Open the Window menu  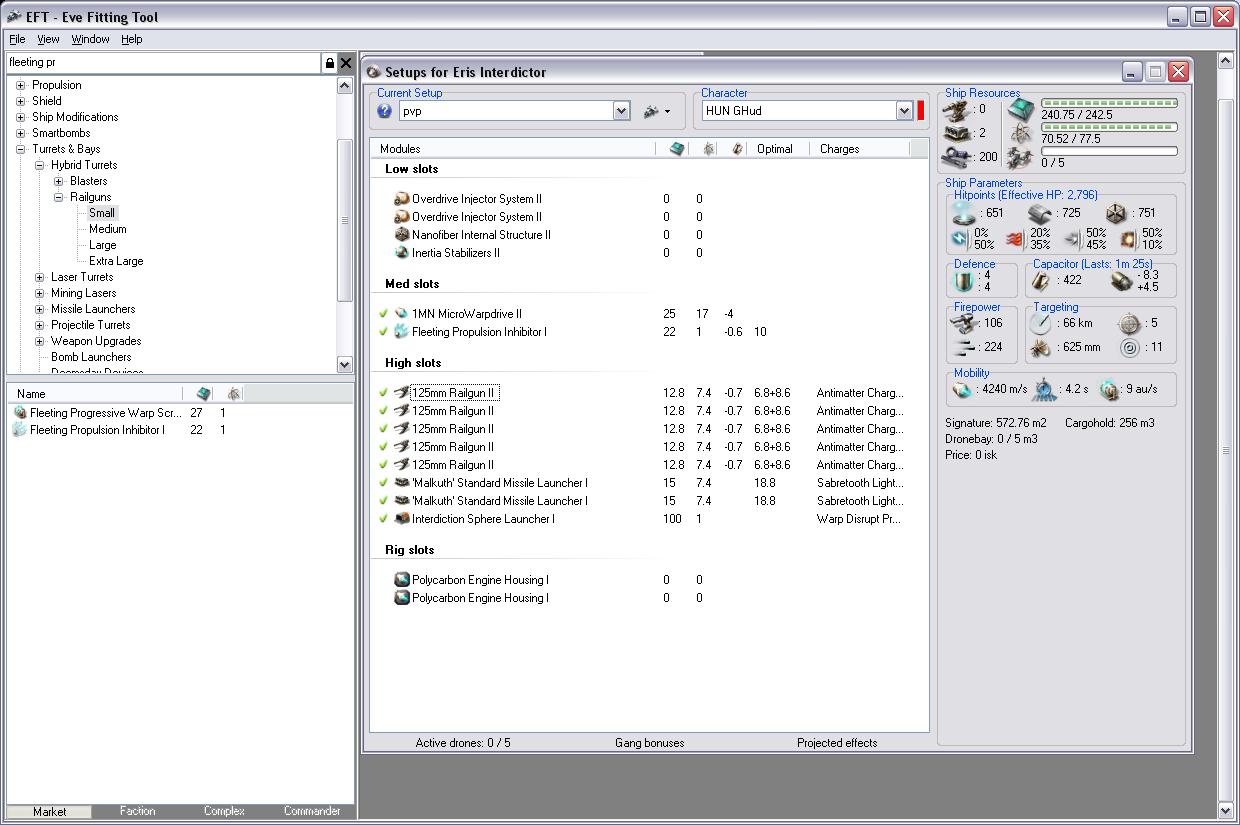pyautogui.click(x=90, y=39)
